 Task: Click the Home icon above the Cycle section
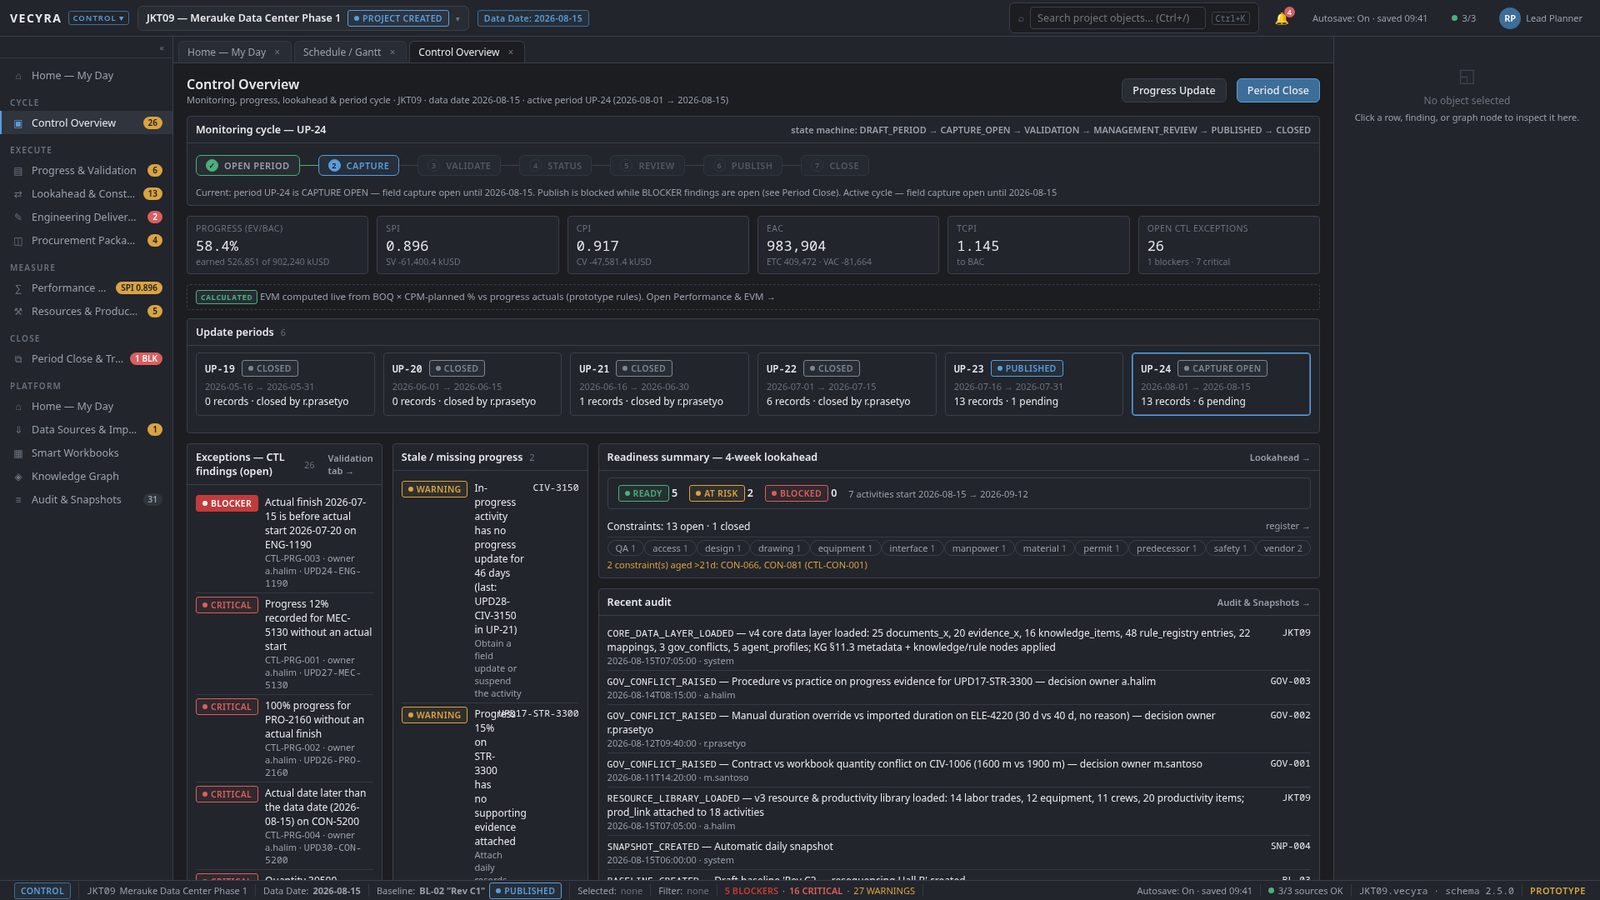click(18, 76)
